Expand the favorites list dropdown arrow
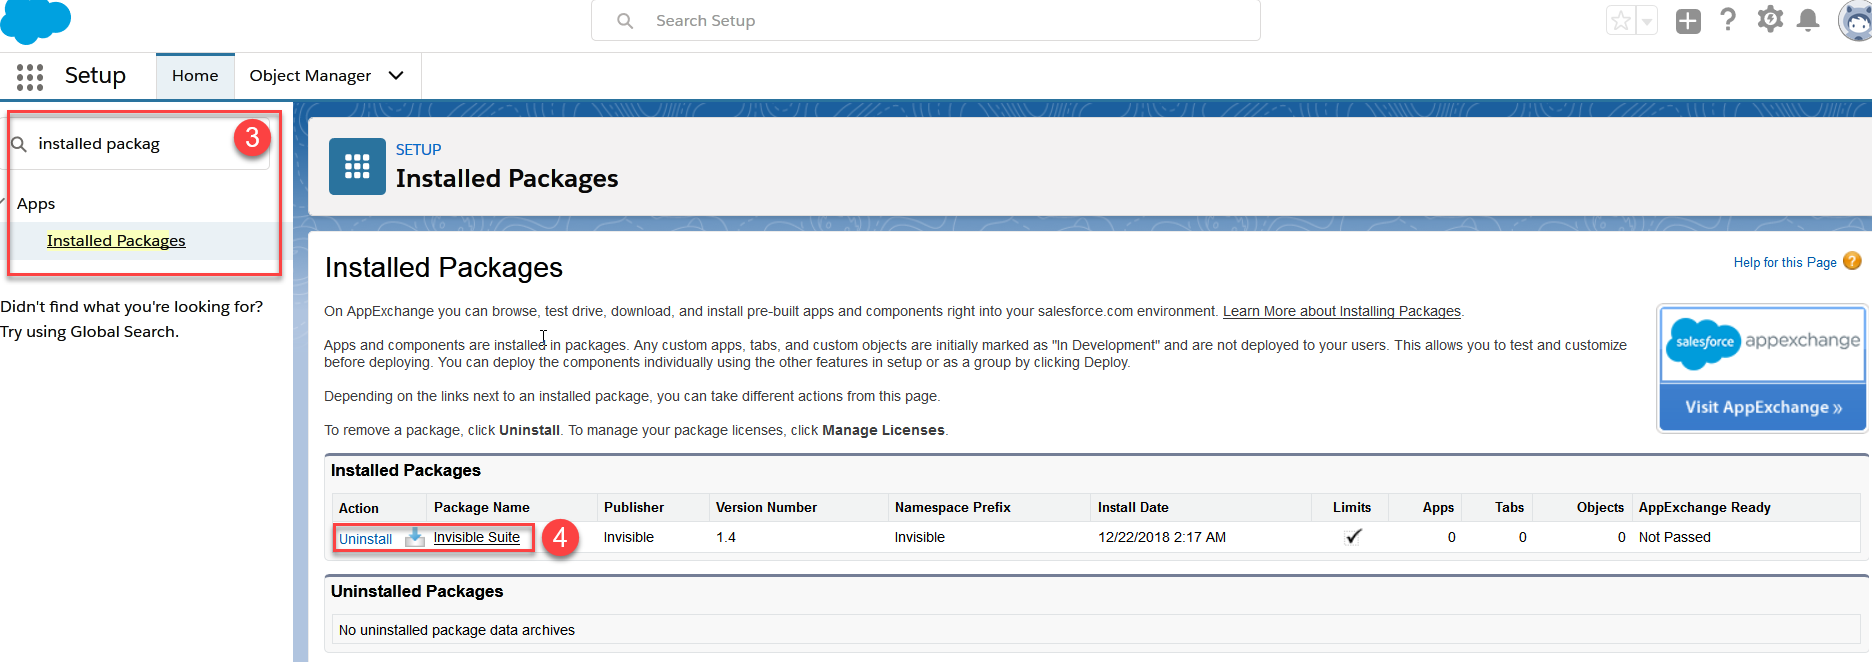The image size is (1872, 662). [1647, 21]
